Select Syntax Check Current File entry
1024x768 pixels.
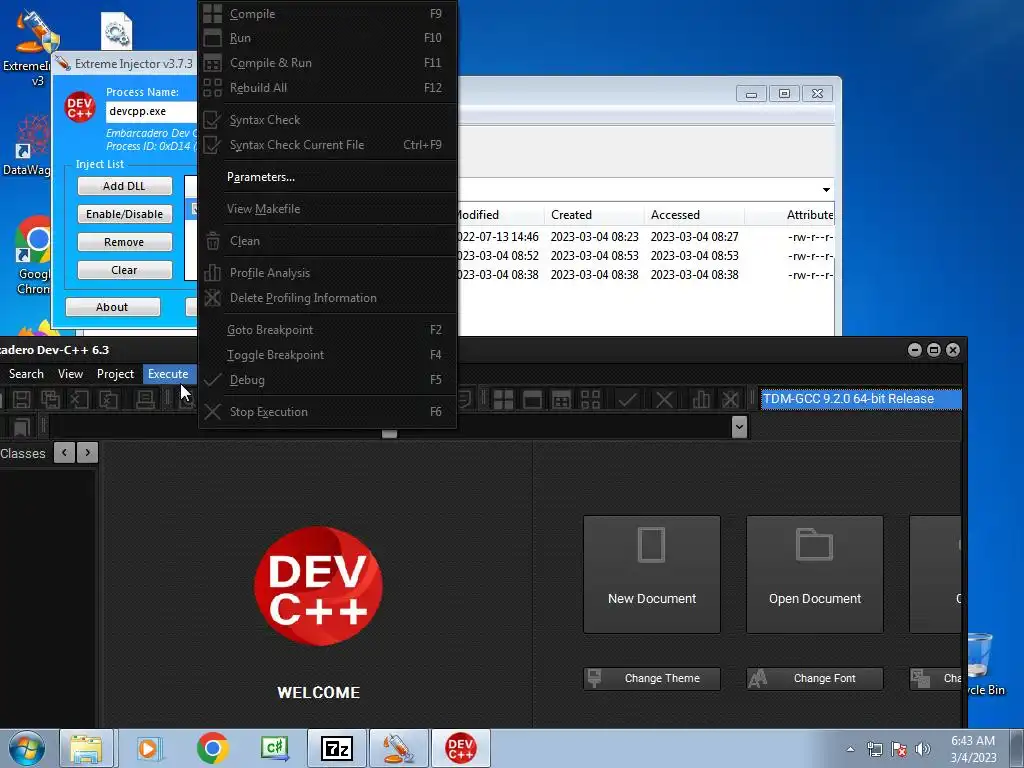pyautogui.click(x=327, y=145)
